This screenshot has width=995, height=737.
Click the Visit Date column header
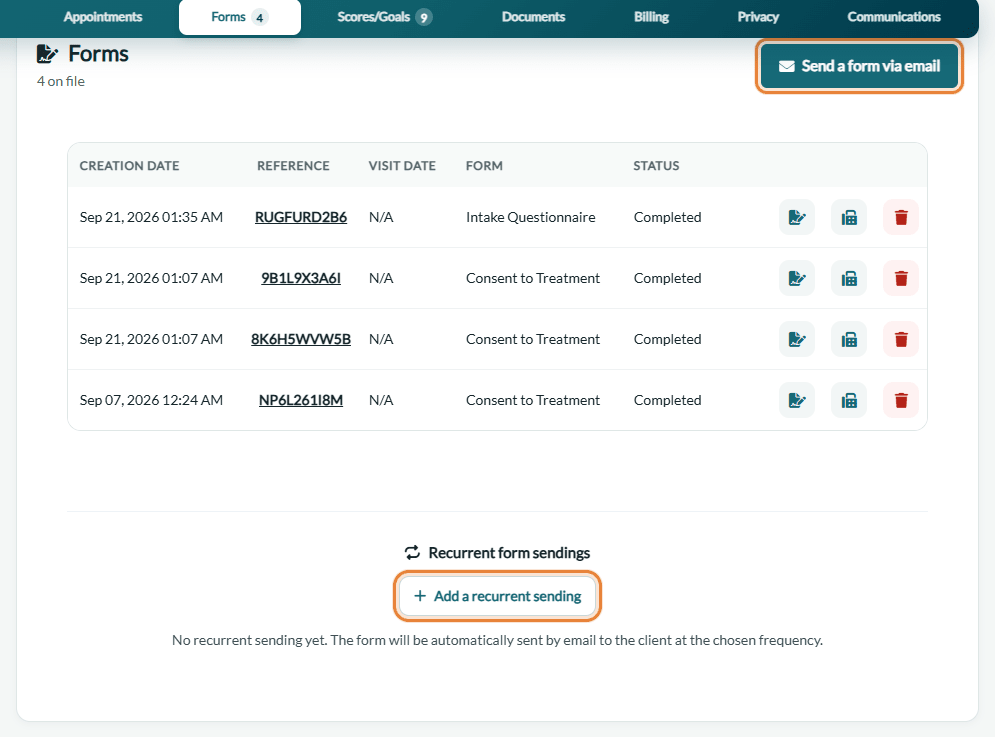coord(402,166)
